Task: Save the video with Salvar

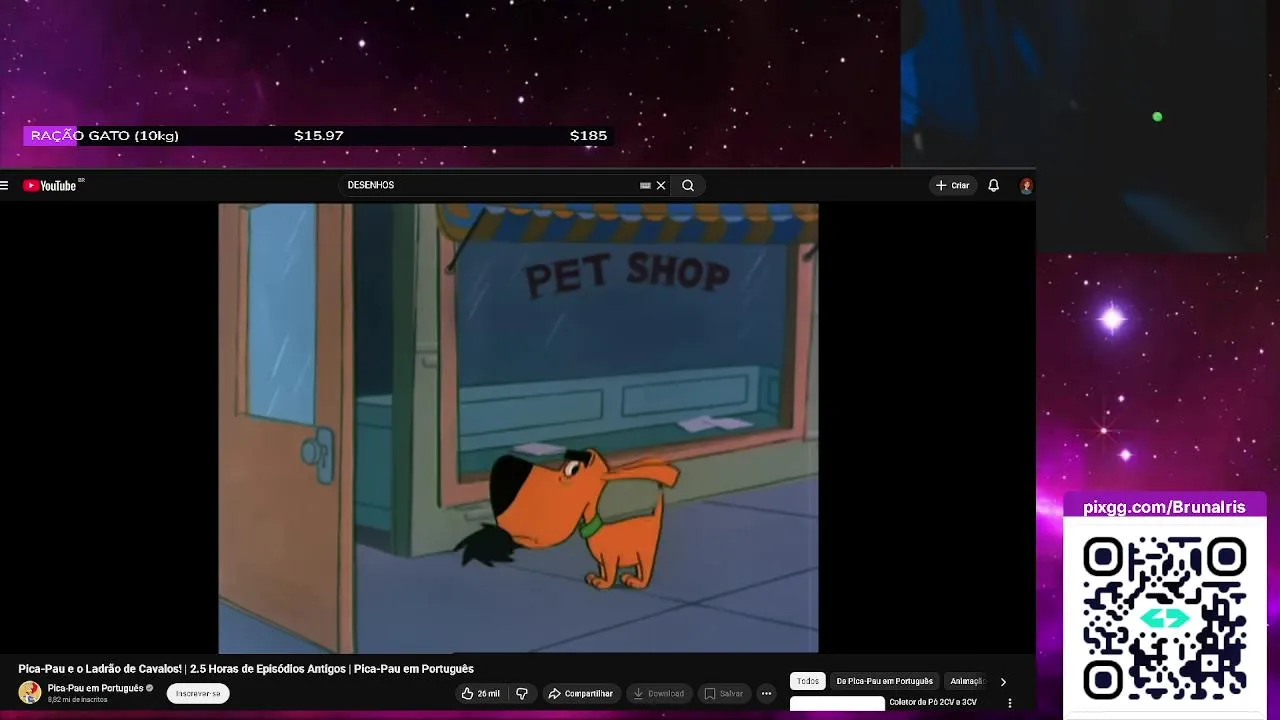Action: [723, 693]
